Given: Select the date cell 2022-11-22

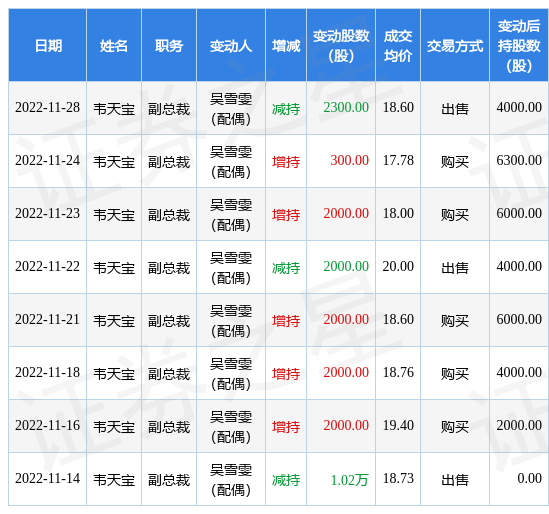Looking at the screenshot, I should 48,266.
